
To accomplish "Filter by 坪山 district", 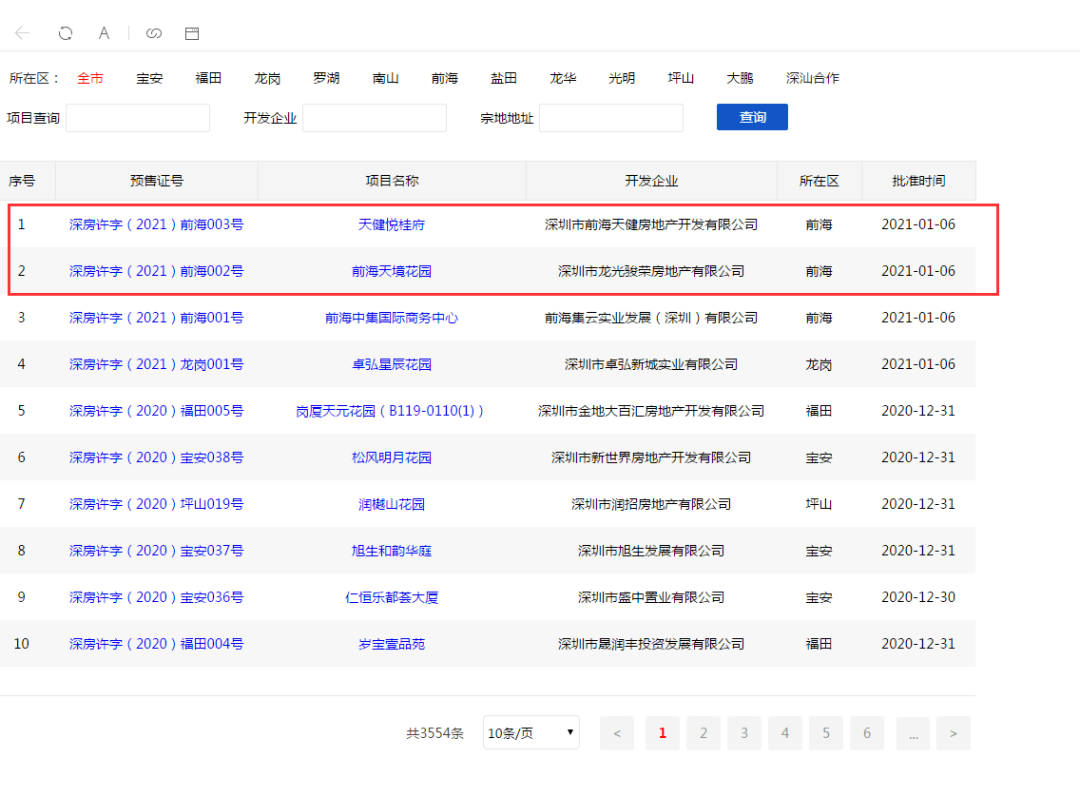I will point(681,78).
